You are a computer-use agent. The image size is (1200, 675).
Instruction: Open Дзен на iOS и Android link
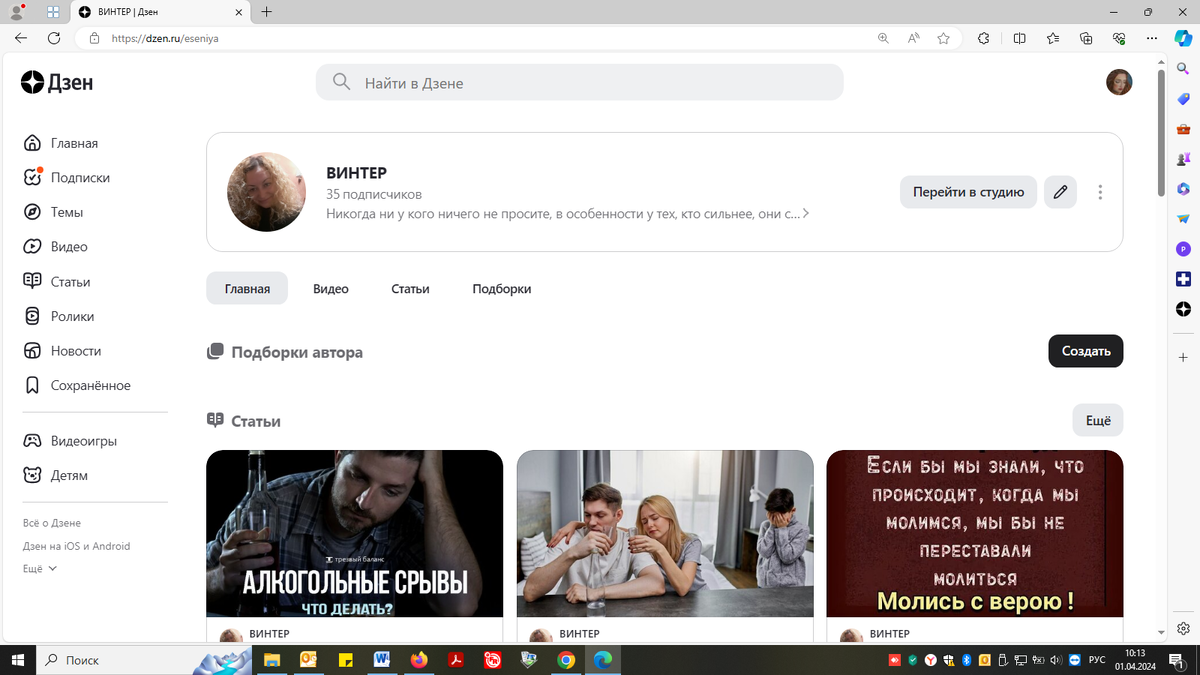(x=77, y=546)
